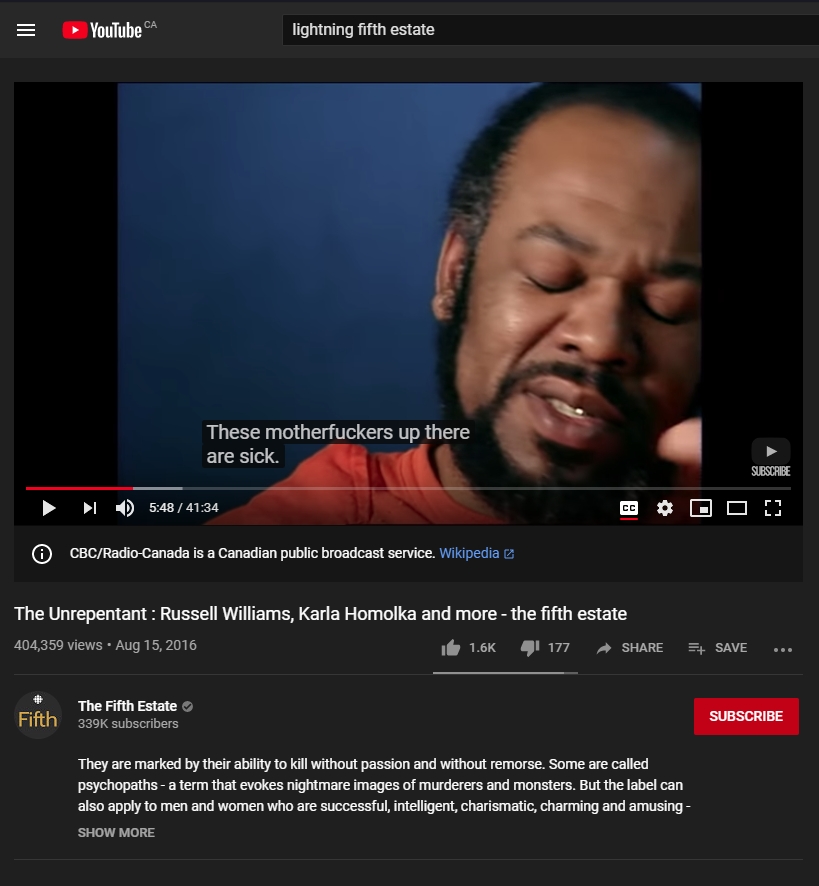The width and height of the screenshot is (819, 886).
Task: Open the player settings gear
Action: click(x=665, y=508)
